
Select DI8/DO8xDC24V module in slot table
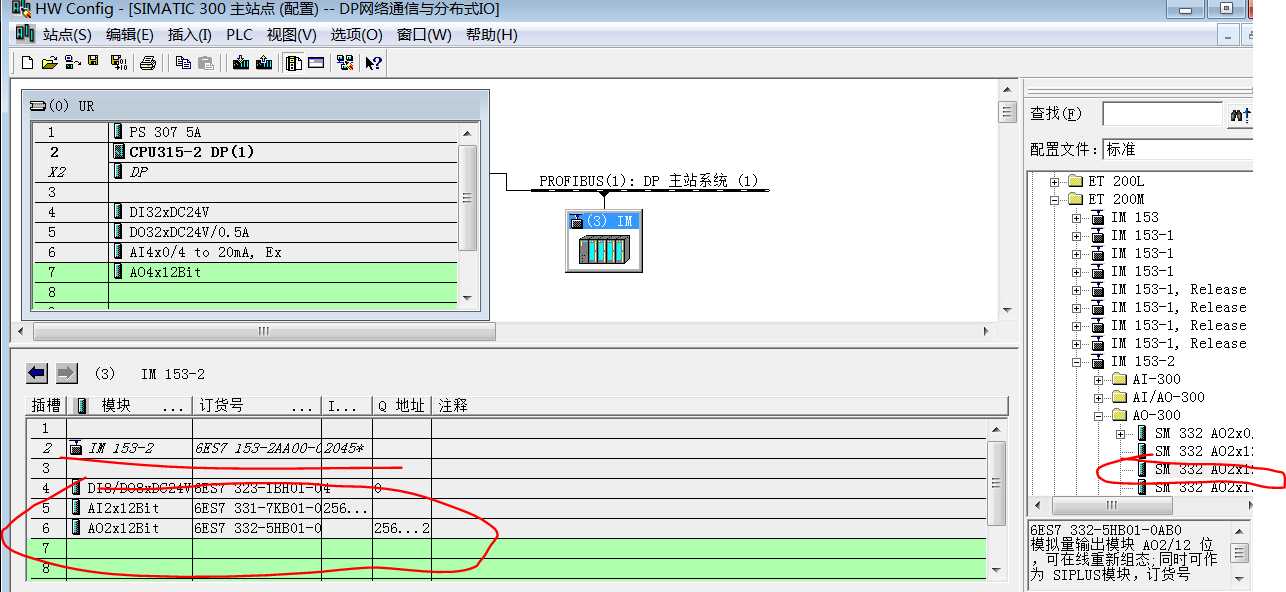pyautogui.click(x=507, y=488)
